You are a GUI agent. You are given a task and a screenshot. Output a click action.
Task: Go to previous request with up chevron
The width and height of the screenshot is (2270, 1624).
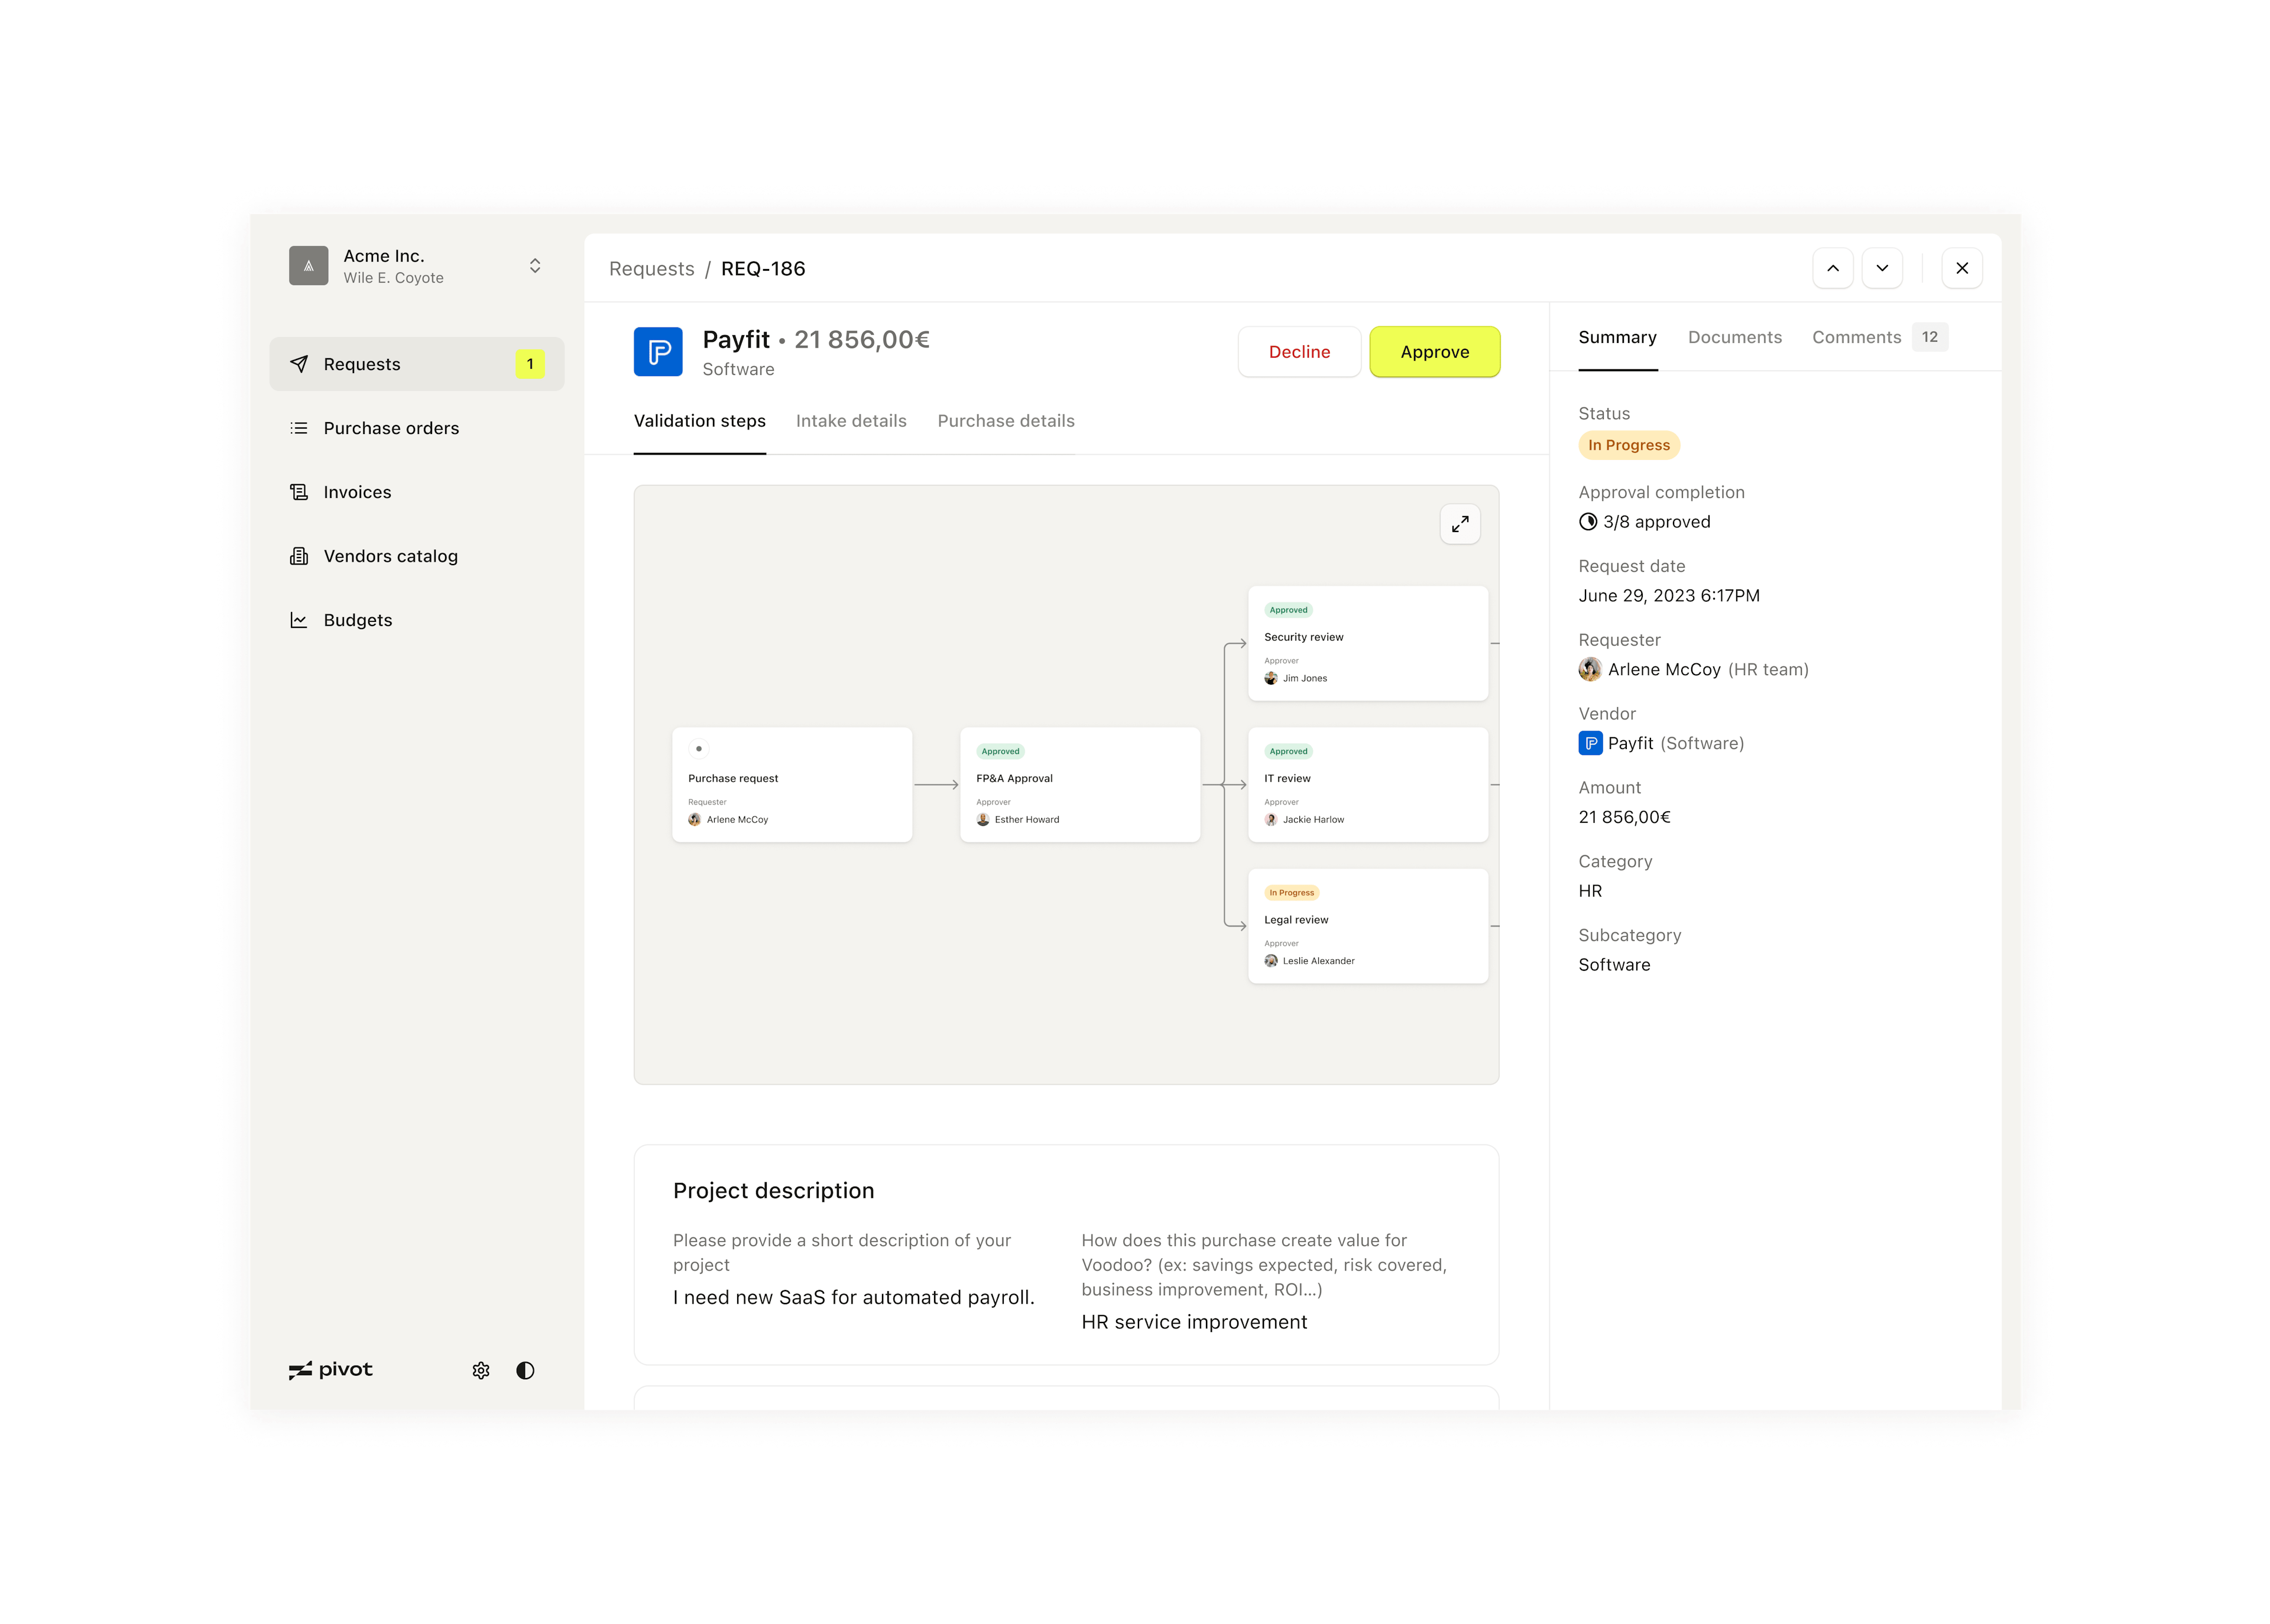click(x=1833, y=268)
